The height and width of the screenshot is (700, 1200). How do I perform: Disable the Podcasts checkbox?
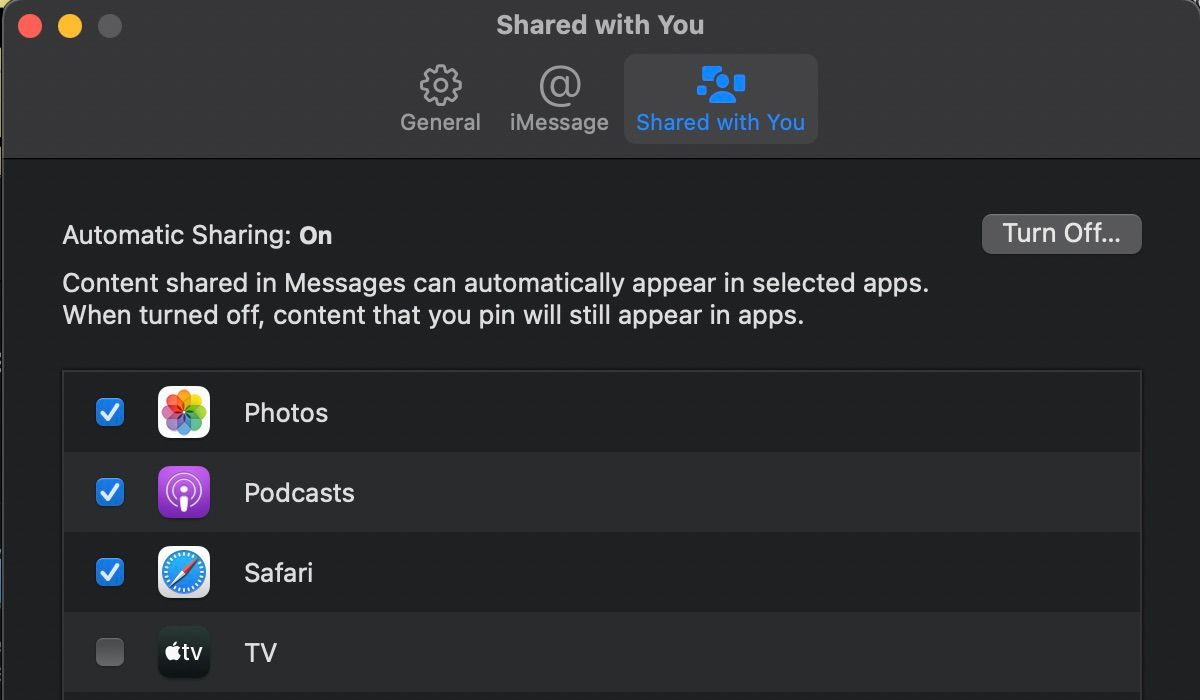(x=110, y=492)
